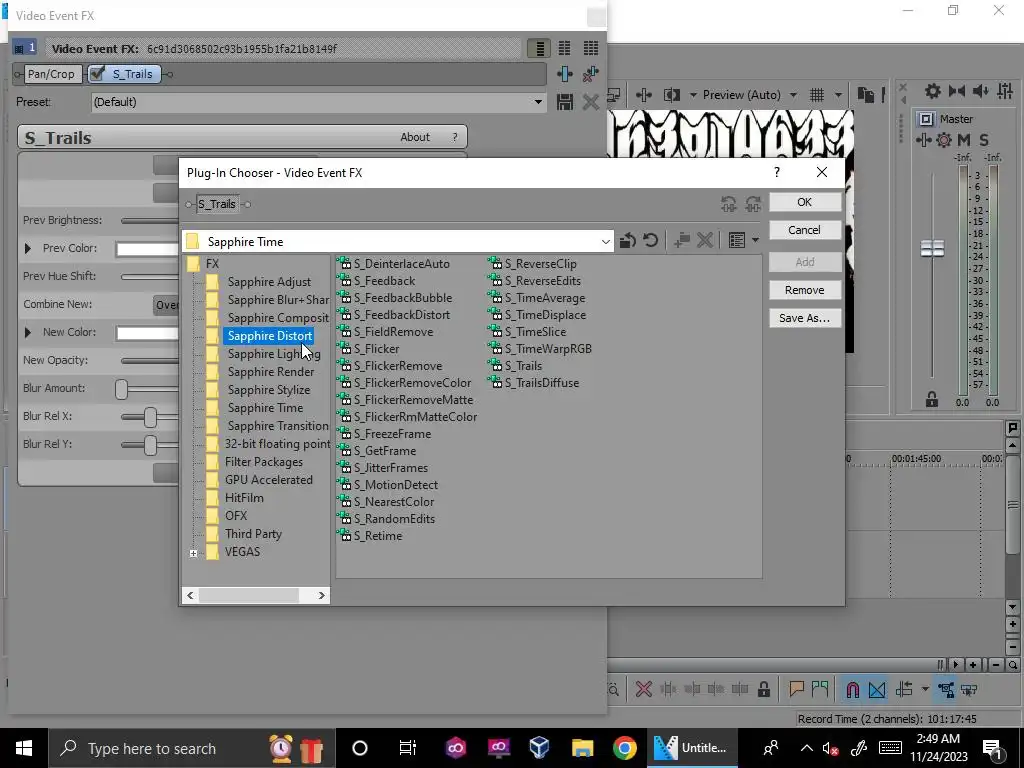Screen dimensions: 1024x768
Task: Toggle split screen view in preview
Action: [671, 95]
